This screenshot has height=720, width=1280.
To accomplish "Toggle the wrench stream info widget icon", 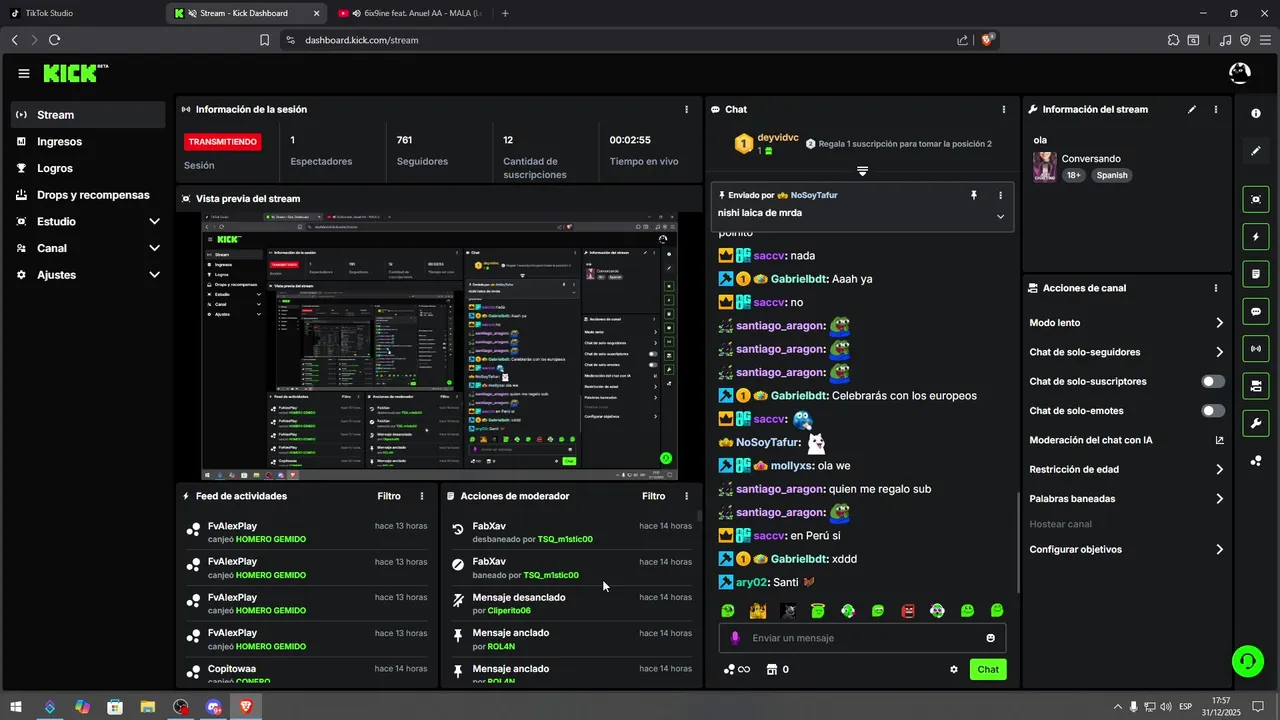I will (x=1256, y=423).
